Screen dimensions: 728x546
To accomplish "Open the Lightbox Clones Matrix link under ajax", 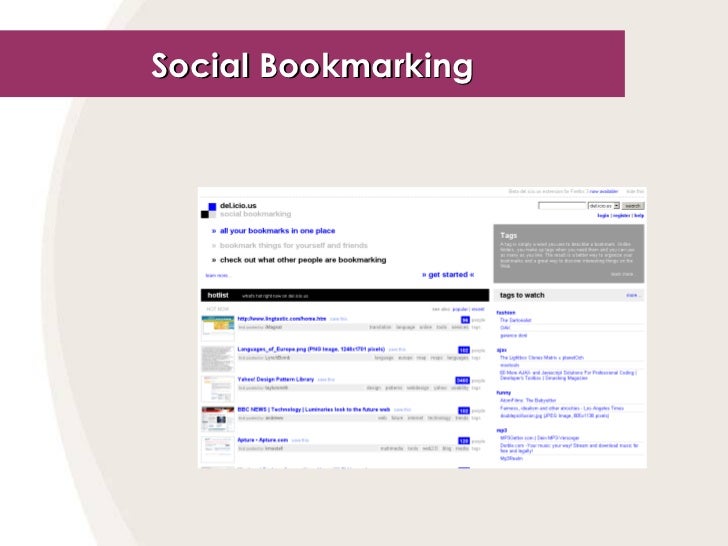I will (541, 358).
